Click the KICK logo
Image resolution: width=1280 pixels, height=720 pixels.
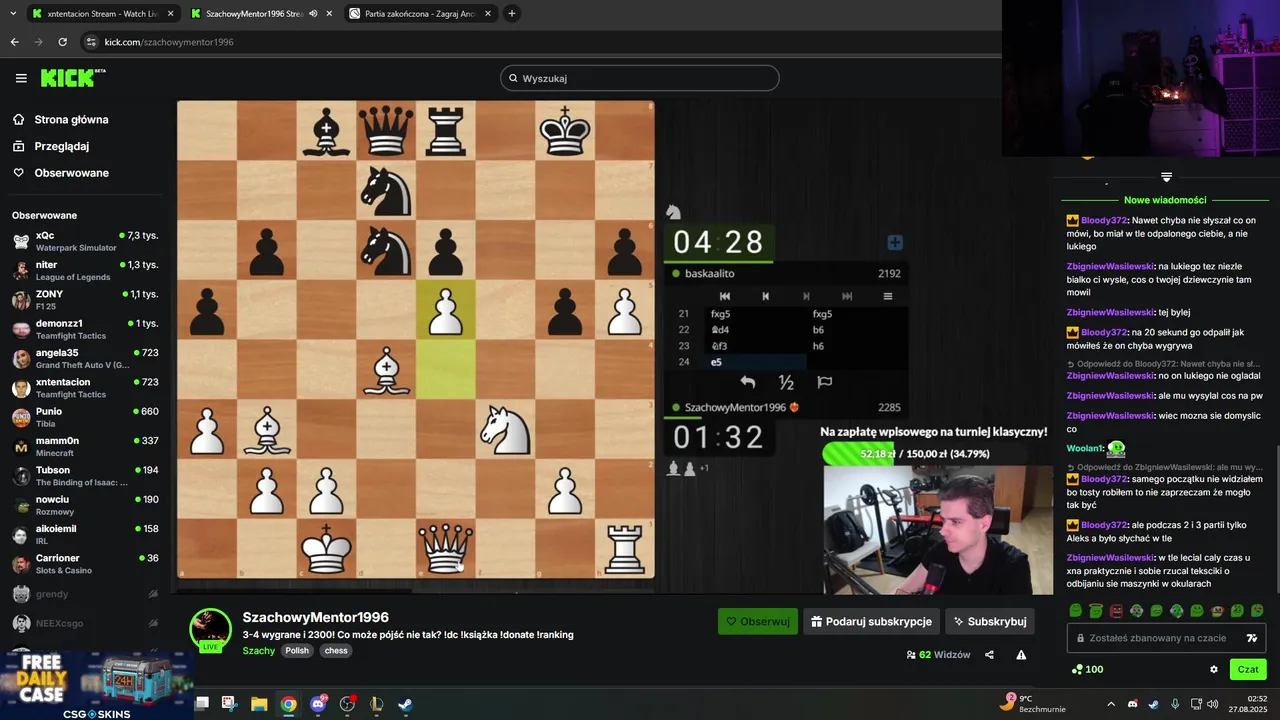72,78
